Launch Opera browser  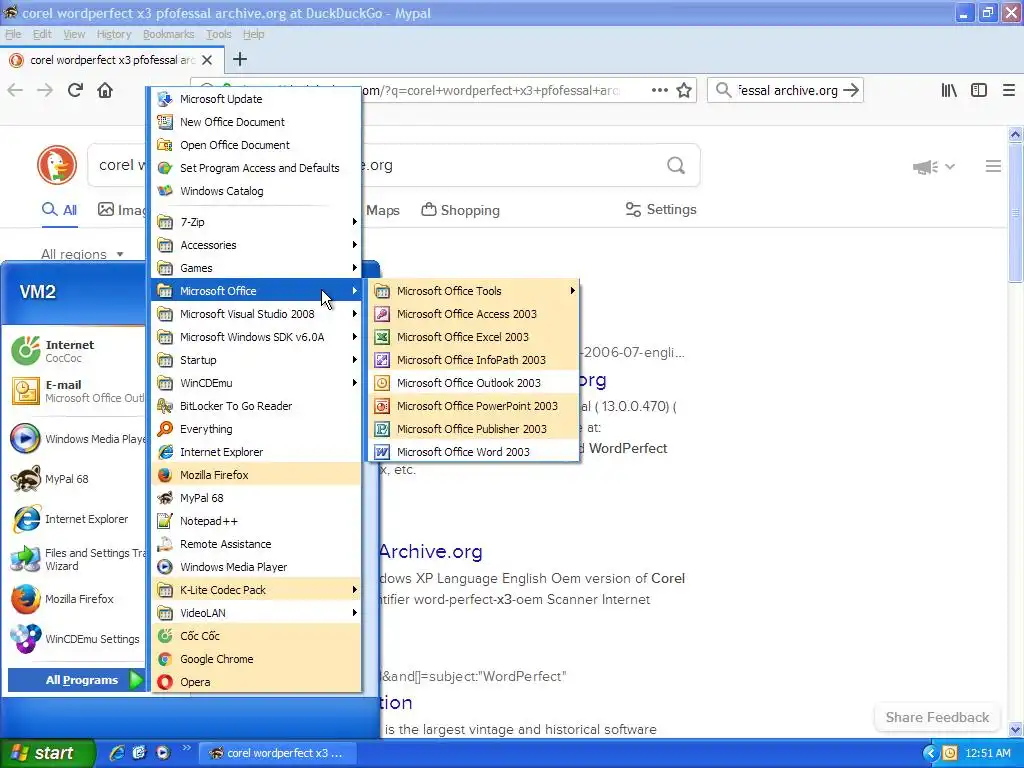(x=256, y=682)
